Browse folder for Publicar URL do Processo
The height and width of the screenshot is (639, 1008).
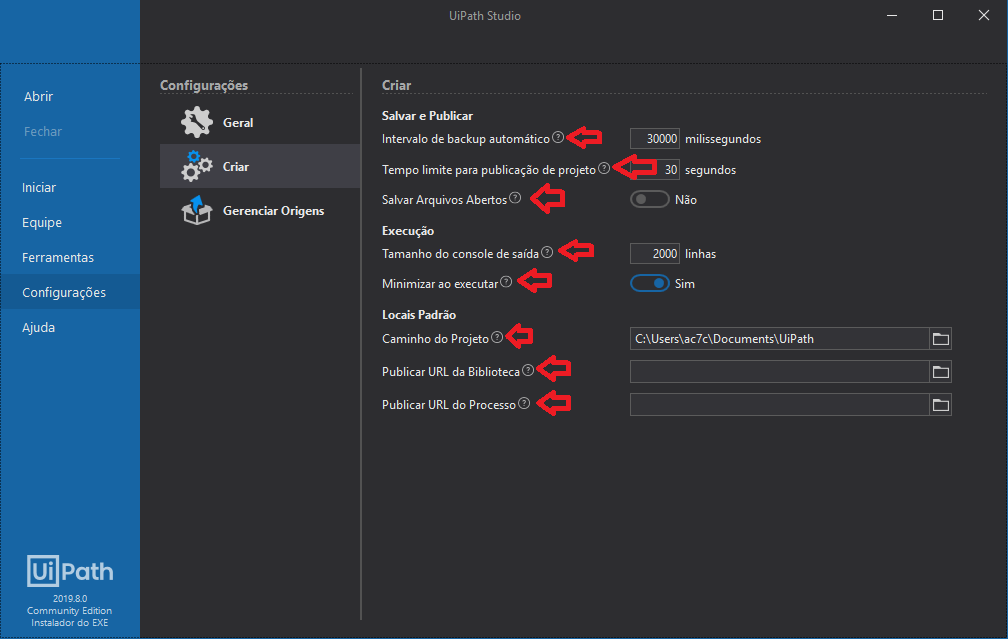pyautogui.click(x=940, y=405)
